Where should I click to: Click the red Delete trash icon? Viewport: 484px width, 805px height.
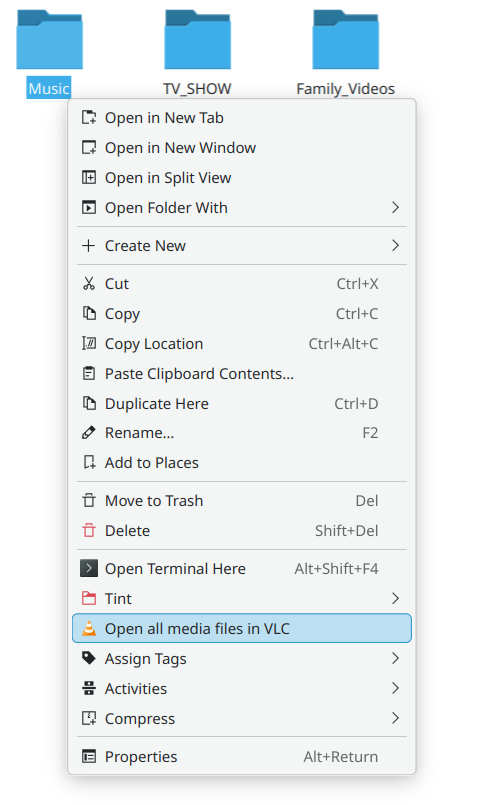point(89,530)
